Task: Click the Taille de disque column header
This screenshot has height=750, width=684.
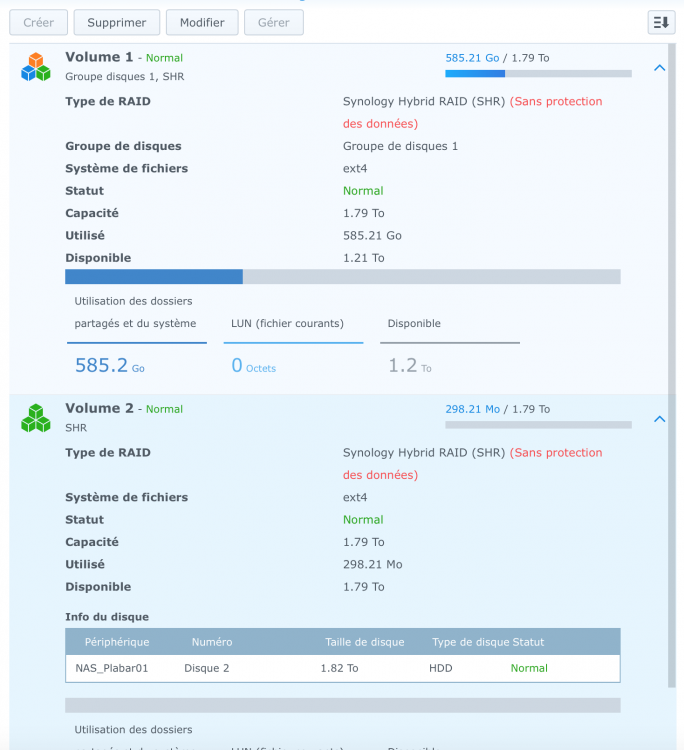Action: [364, 642]
